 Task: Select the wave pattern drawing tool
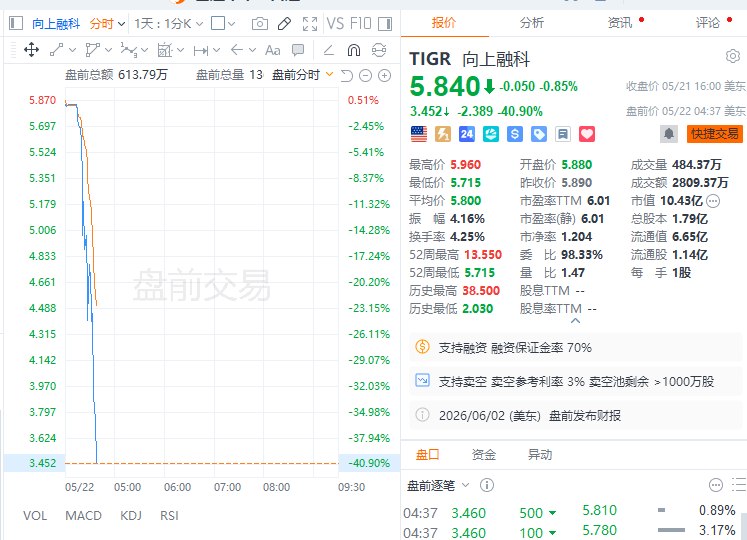click(129, 50)
